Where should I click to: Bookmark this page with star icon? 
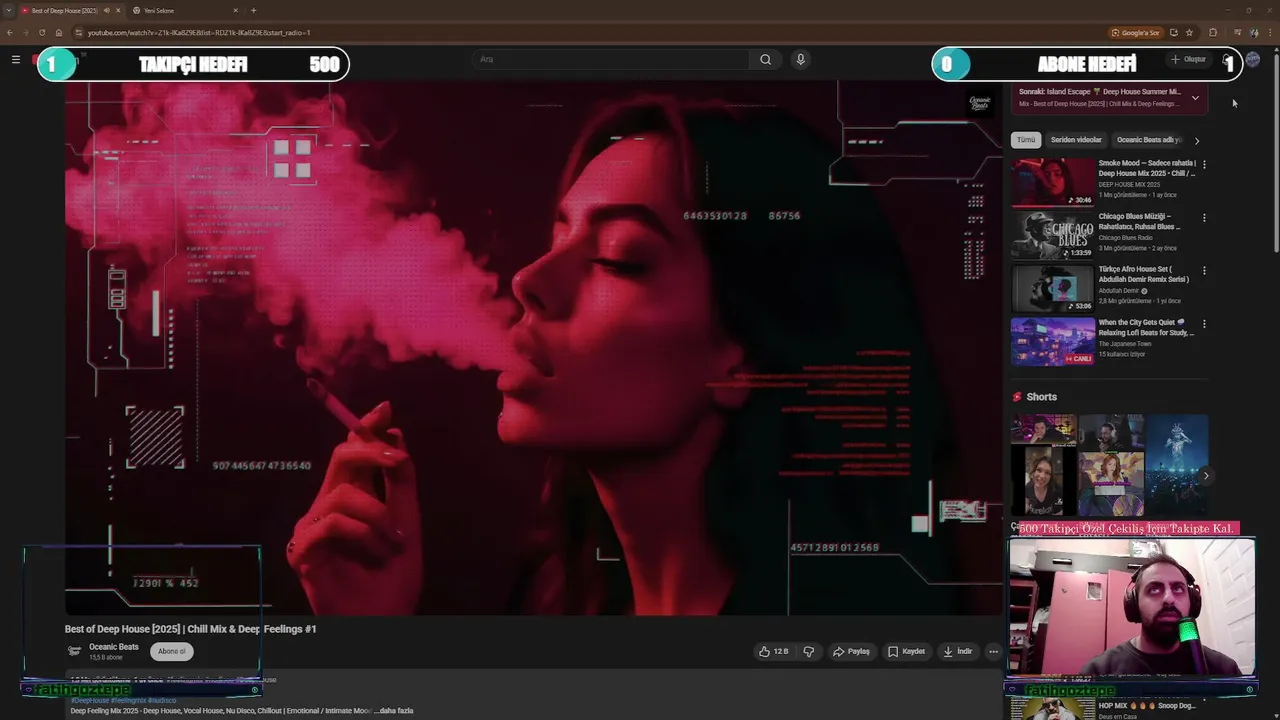click(x=1189, y=32)
